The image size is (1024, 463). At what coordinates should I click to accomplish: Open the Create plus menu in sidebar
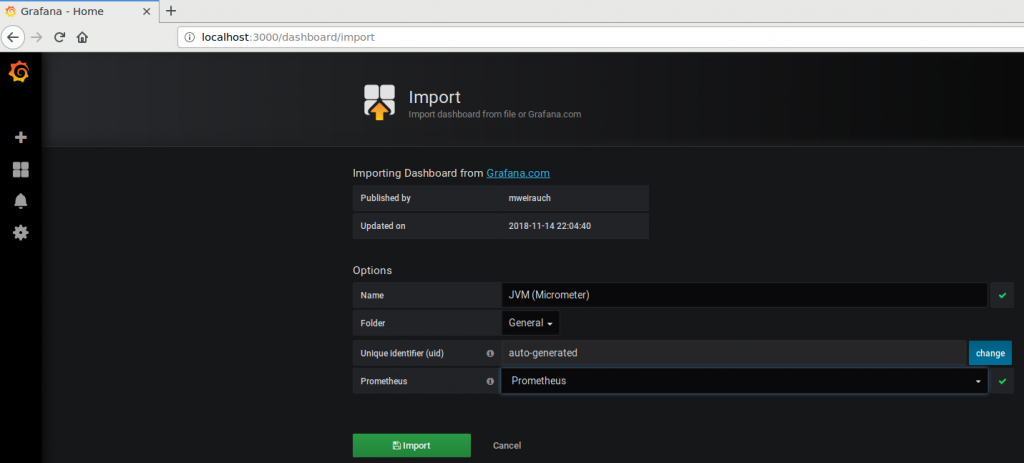tap(20, 137)
